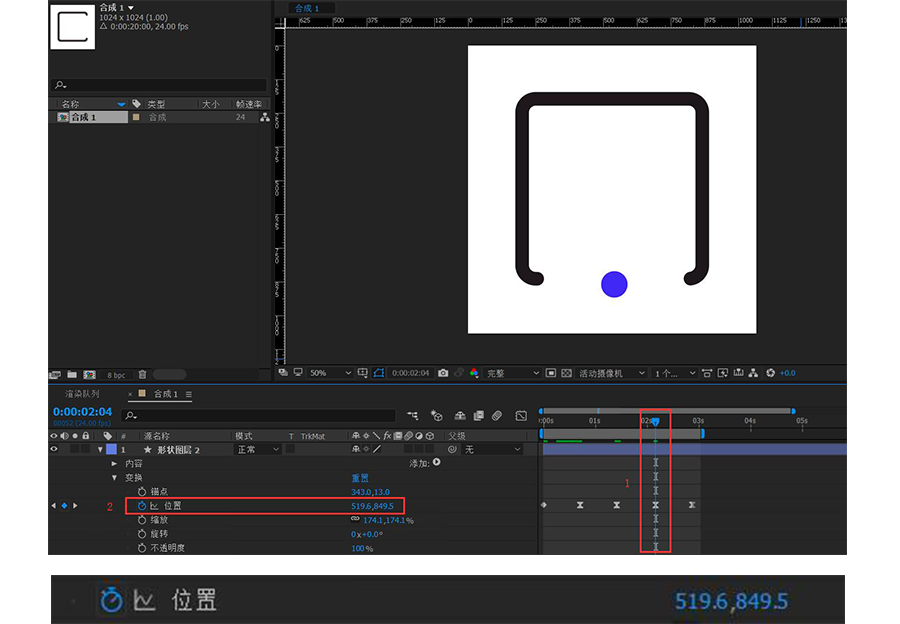Hide 形状图层 2 using eye toggle
900x624 pixels.
54,450
